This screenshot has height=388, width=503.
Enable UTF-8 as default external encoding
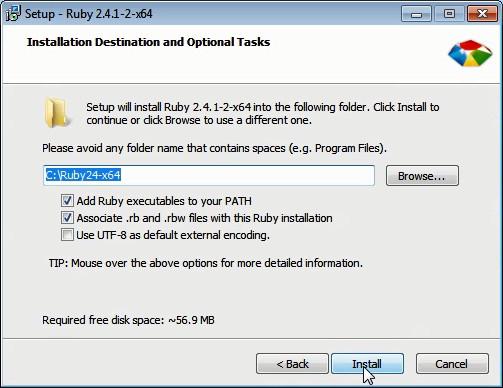67,235
